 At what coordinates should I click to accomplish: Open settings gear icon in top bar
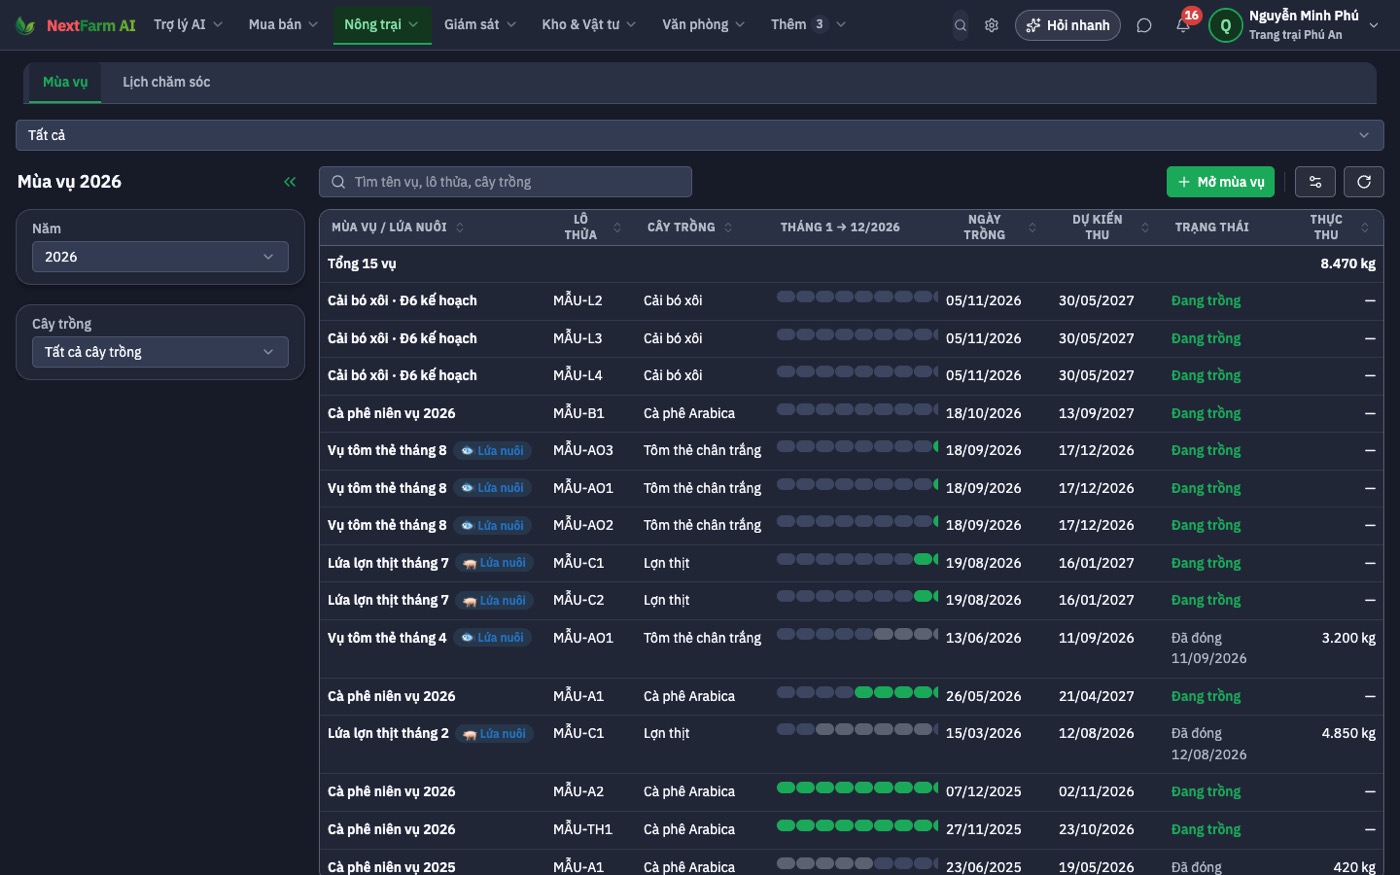coord(991,25)
